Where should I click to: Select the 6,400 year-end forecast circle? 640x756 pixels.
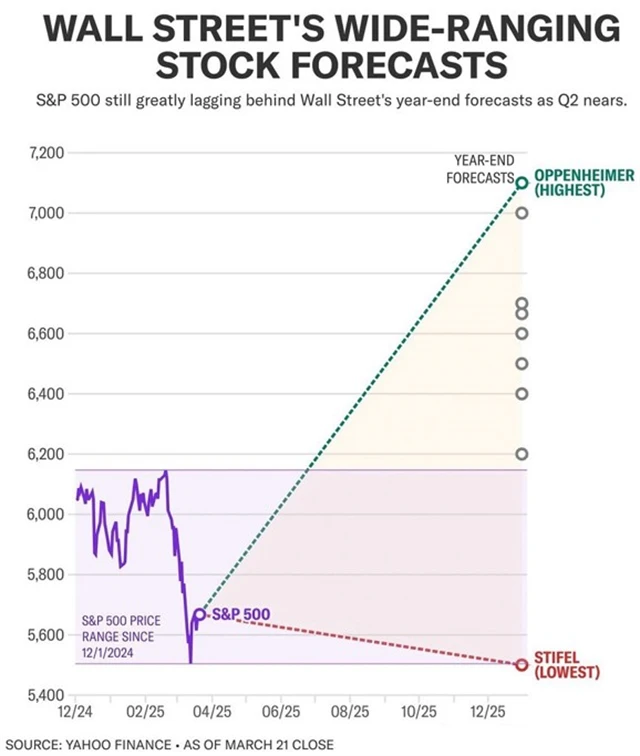click(521, 393)
